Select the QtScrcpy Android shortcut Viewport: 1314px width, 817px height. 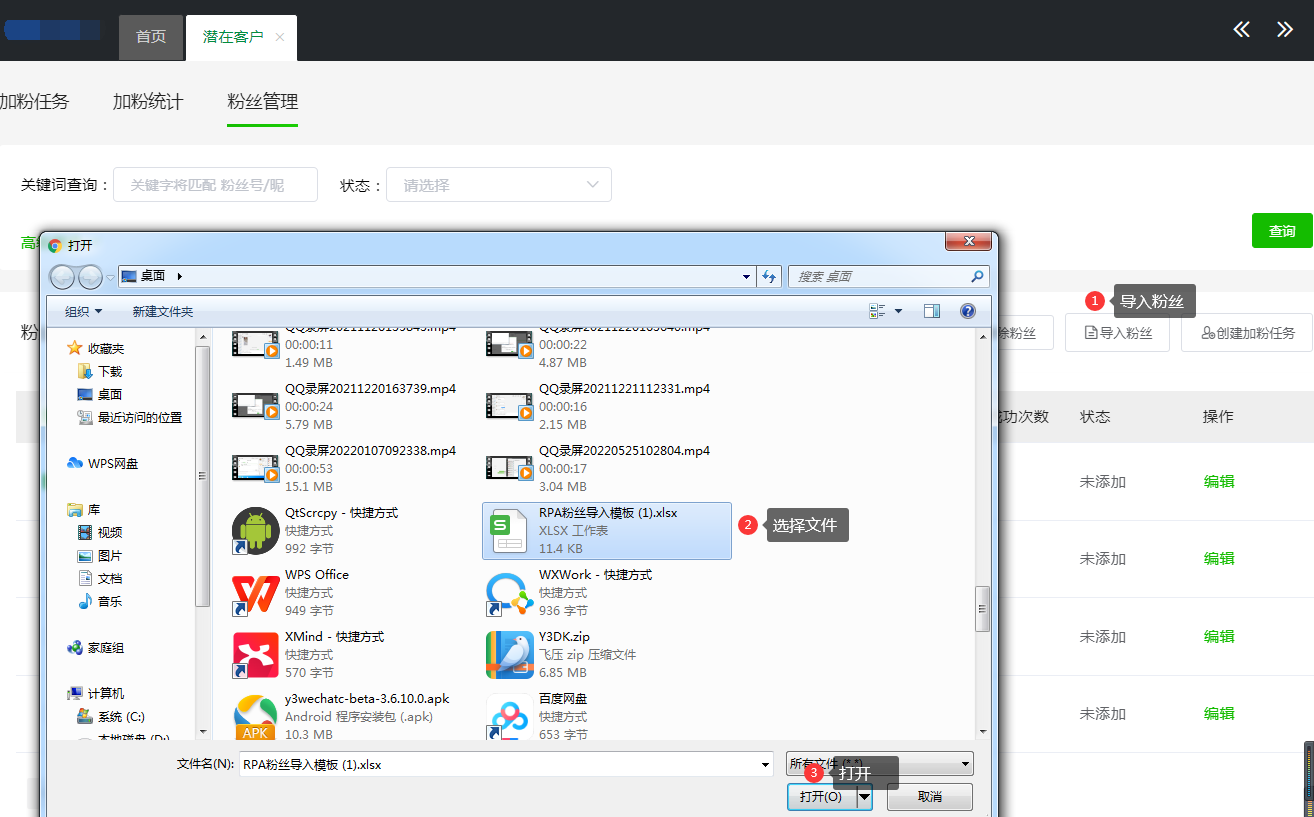(256, 531)
